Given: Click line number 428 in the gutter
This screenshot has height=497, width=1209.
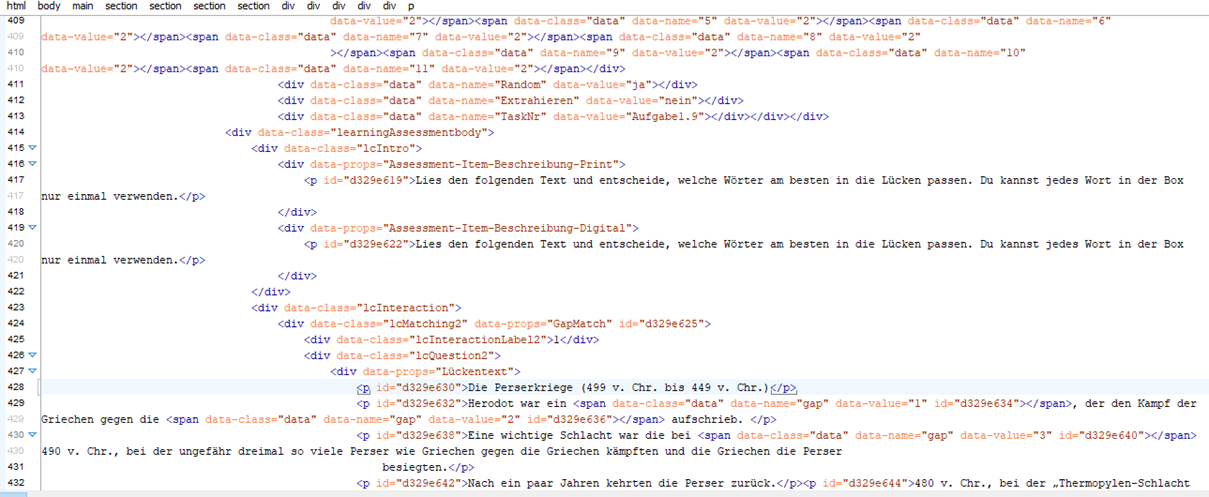Looking at the screenshot, I should [x=15, y=387].
